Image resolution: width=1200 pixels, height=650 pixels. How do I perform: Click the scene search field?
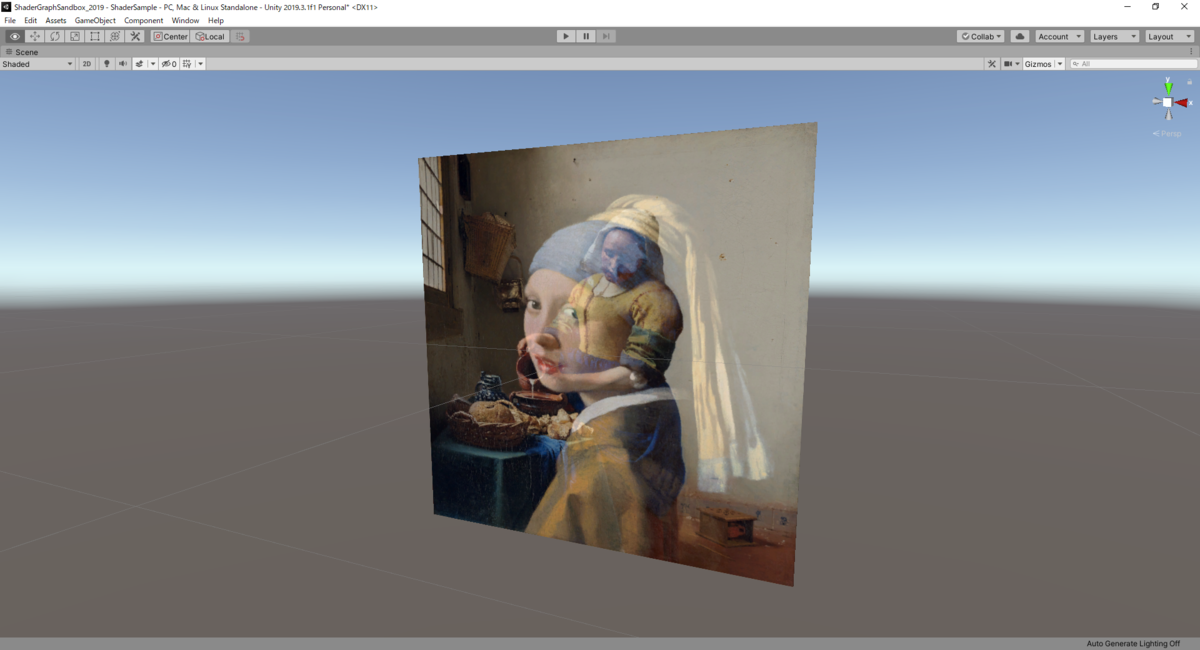[1132, 64]
